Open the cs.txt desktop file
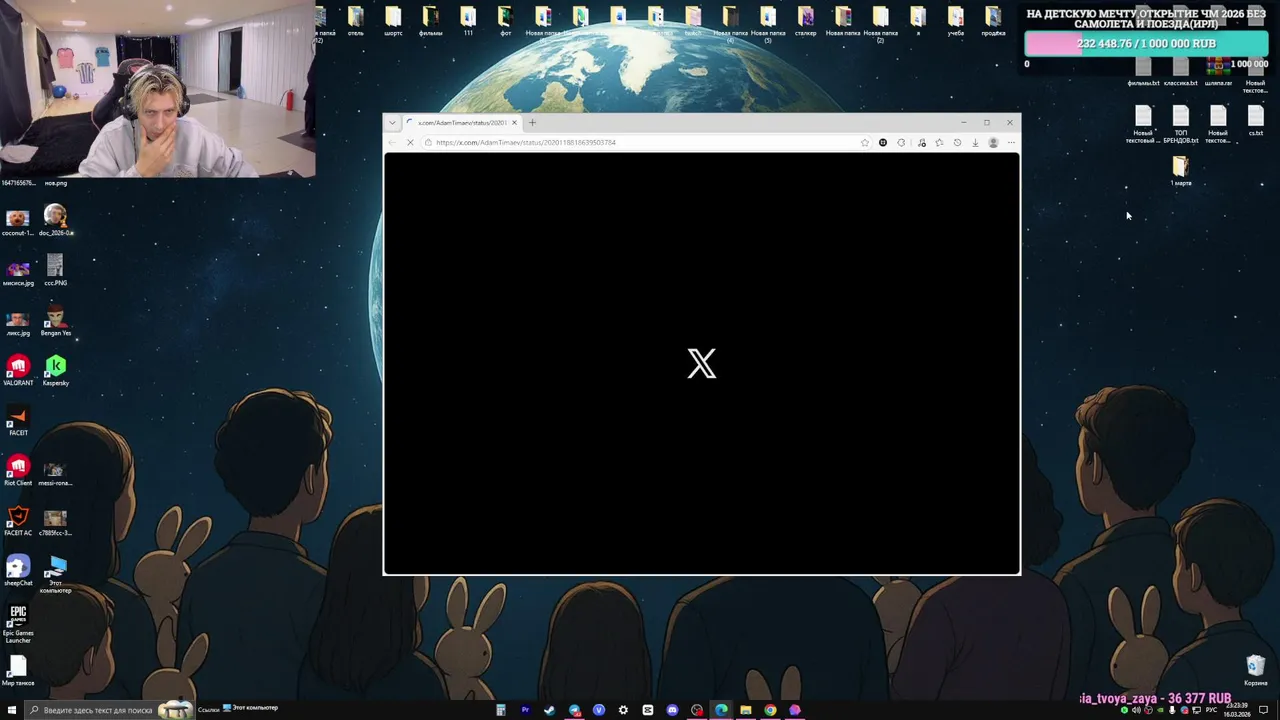 click(x=1256, y=121)
